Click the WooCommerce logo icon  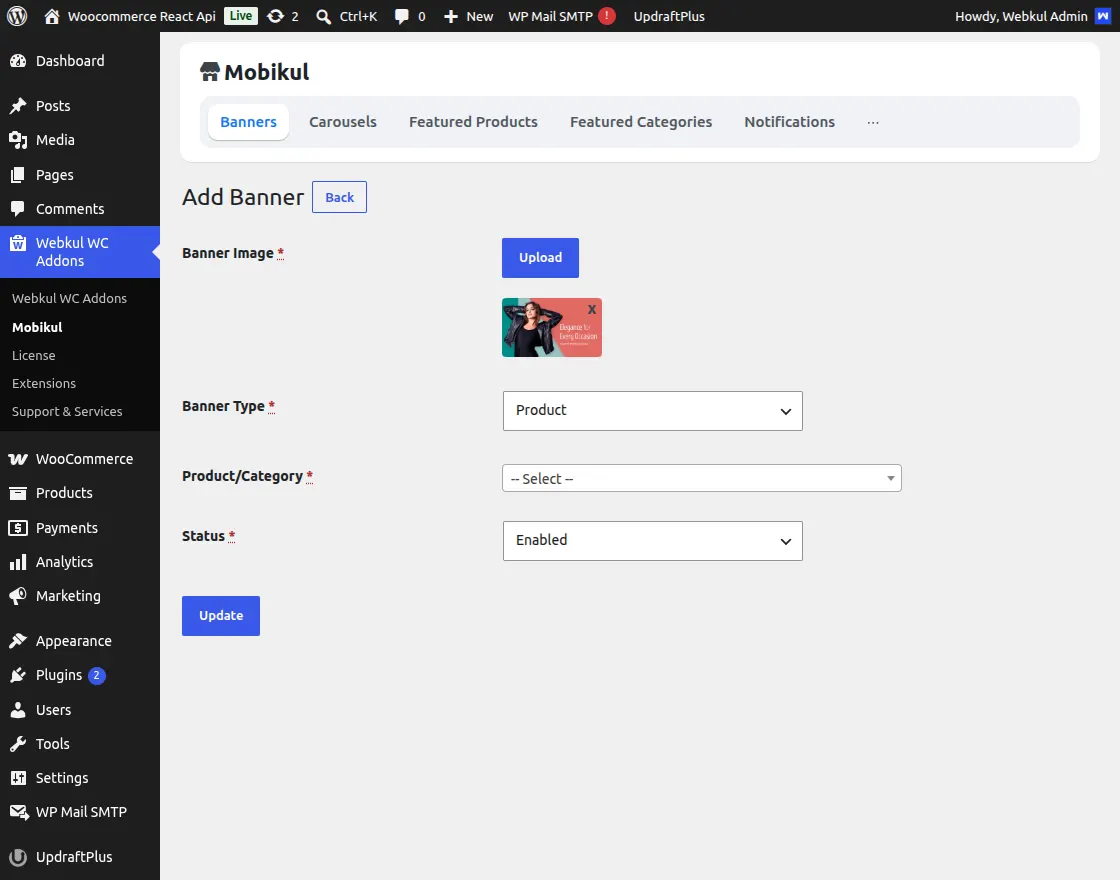pyautogui.click(x=18, y=459)
